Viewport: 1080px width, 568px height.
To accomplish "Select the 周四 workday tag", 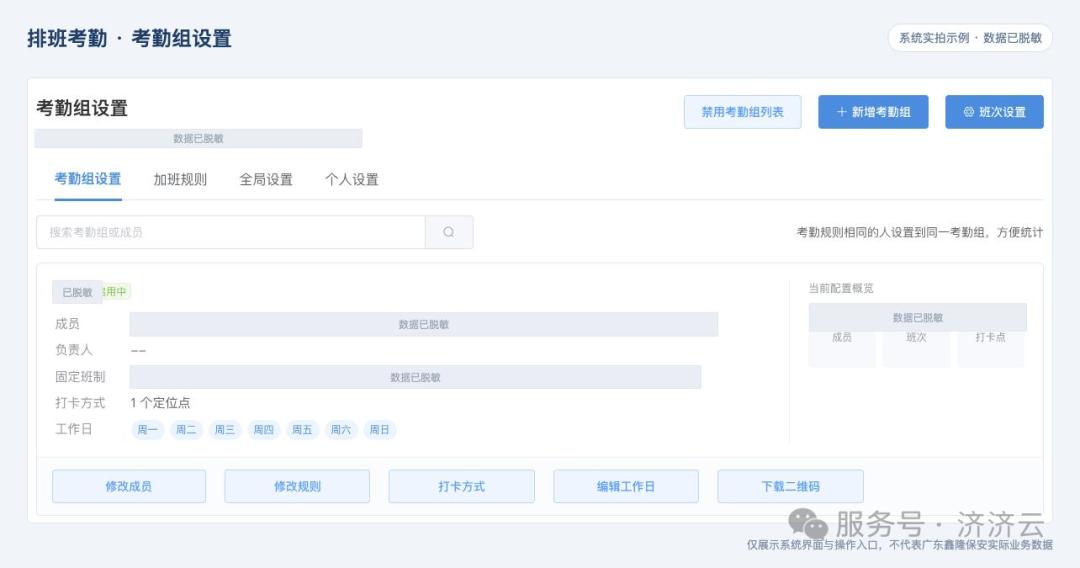I will tap(263, 430).
